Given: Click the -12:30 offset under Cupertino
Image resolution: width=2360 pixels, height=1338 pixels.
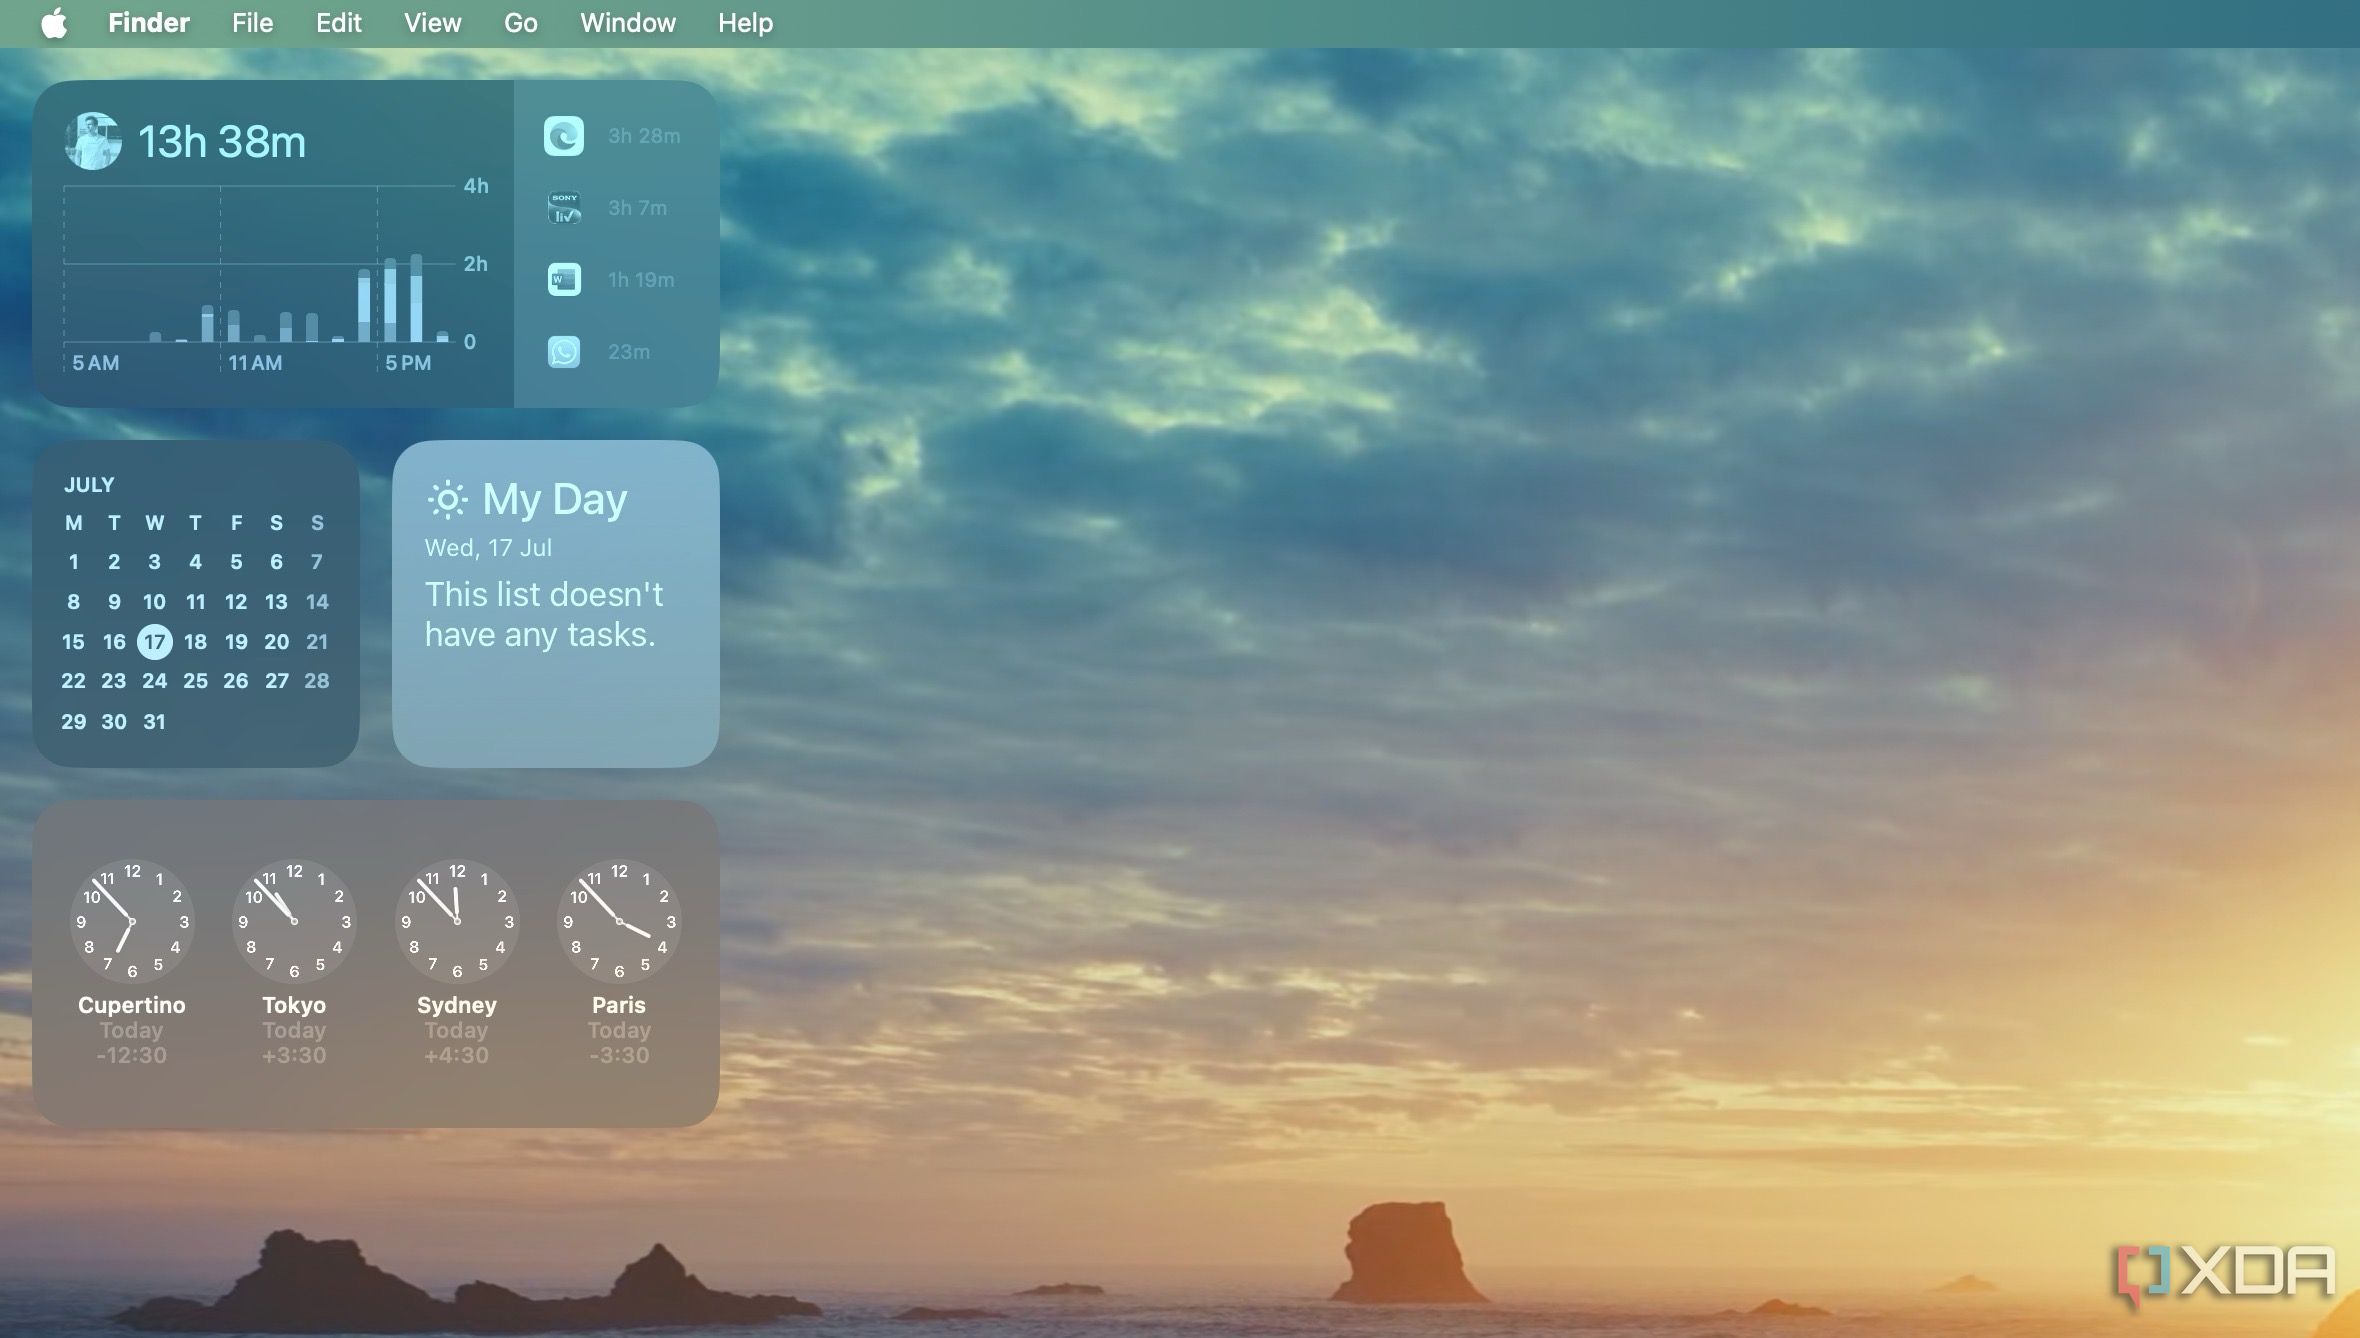Looking at the screenshot, I should pyautogui.click(x=132, y=1056).
